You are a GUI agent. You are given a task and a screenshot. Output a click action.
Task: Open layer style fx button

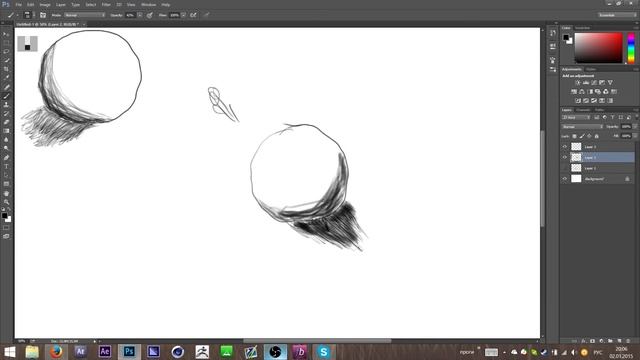(583, 341)
